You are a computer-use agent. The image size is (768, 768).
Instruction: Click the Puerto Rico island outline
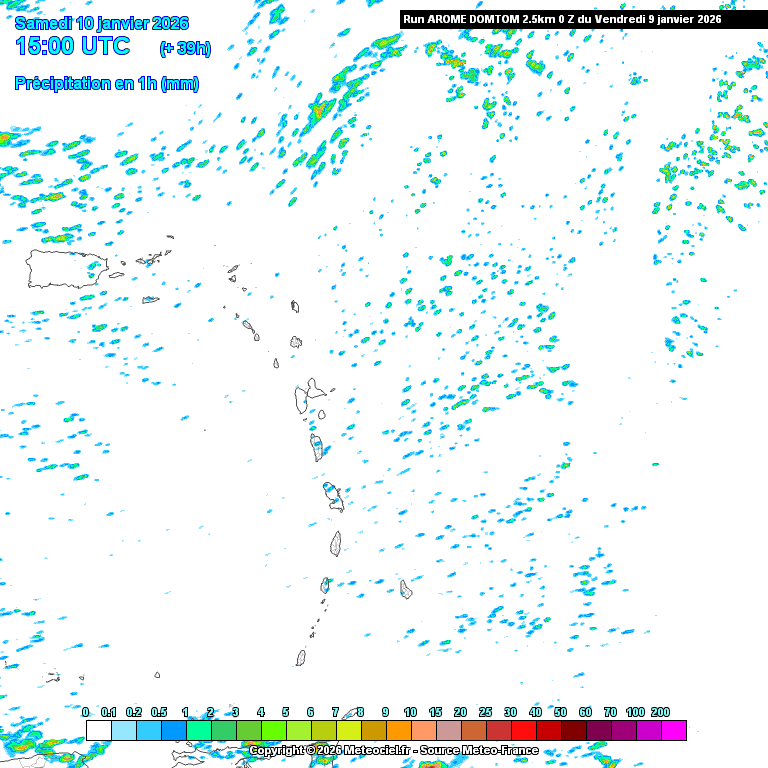pyautogui.click(x=66, y=268)
